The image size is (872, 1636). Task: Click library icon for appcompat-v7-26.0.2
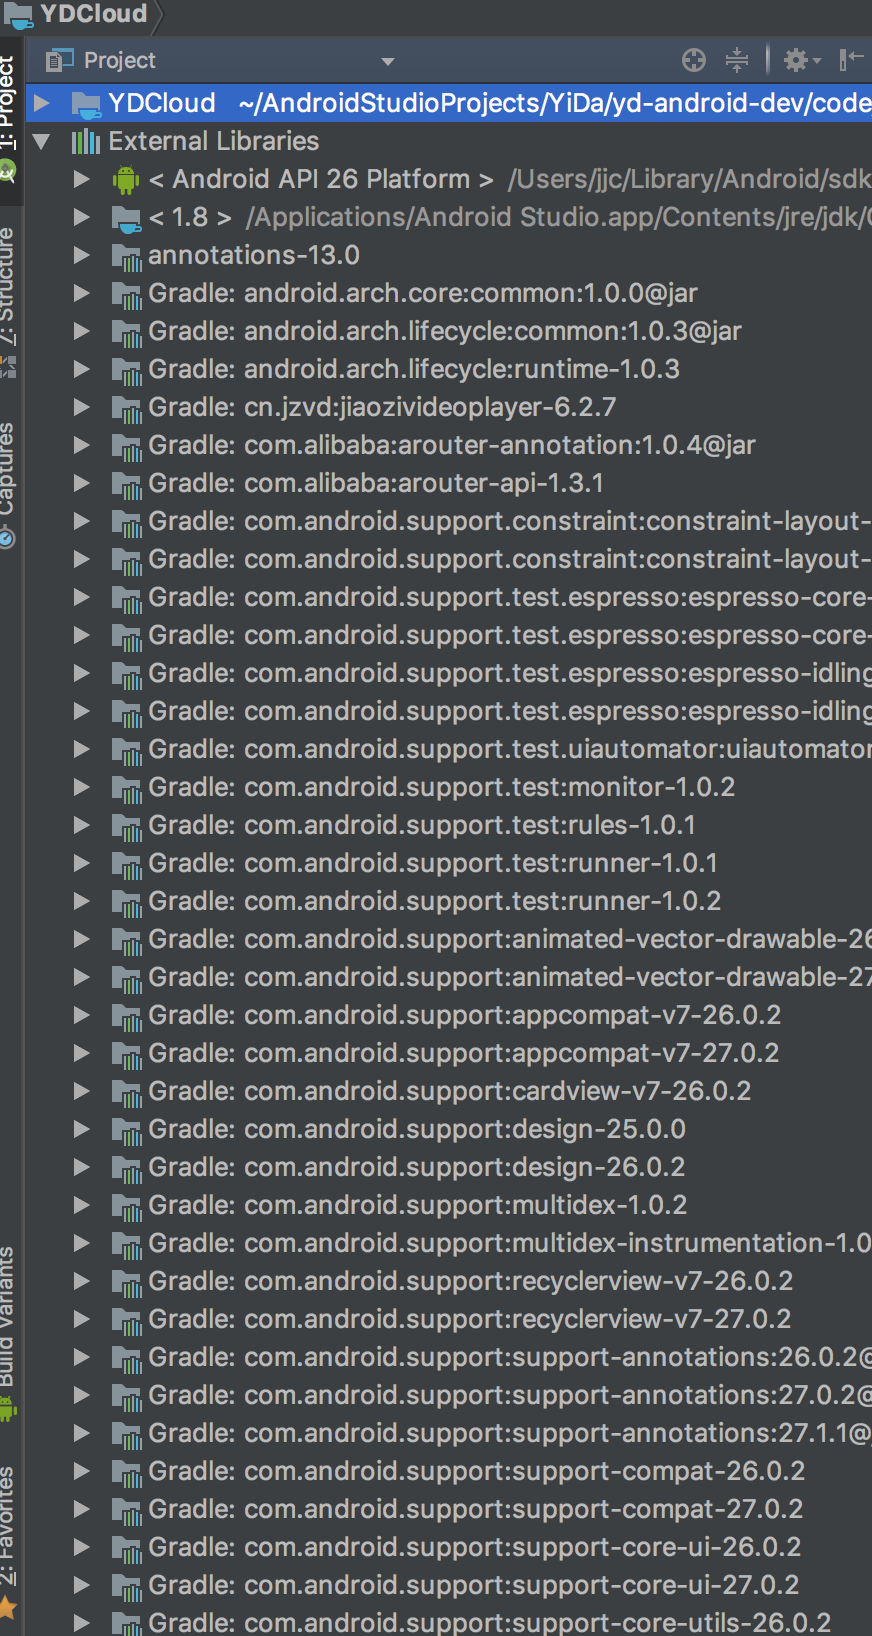pyautogui.click(x=126, y=1017)
